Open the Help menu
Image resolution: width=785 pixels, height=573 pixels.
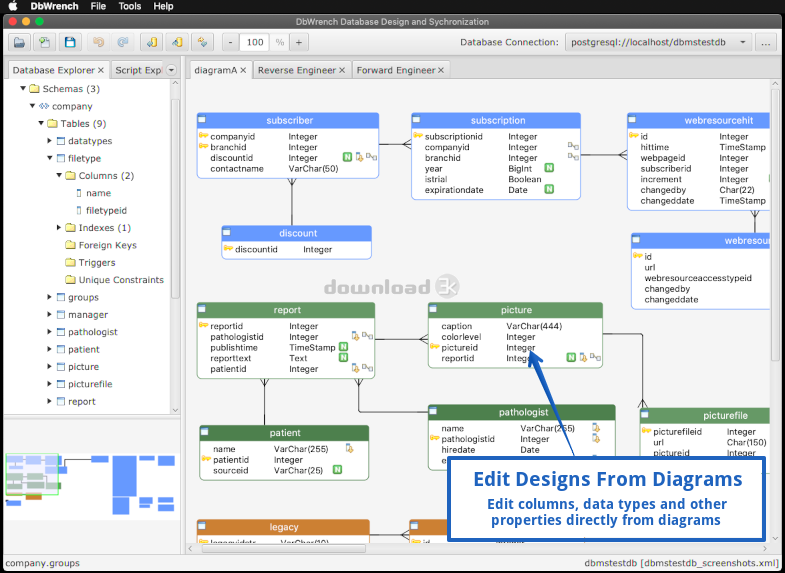pyautogui.click(x=163, y=7)
